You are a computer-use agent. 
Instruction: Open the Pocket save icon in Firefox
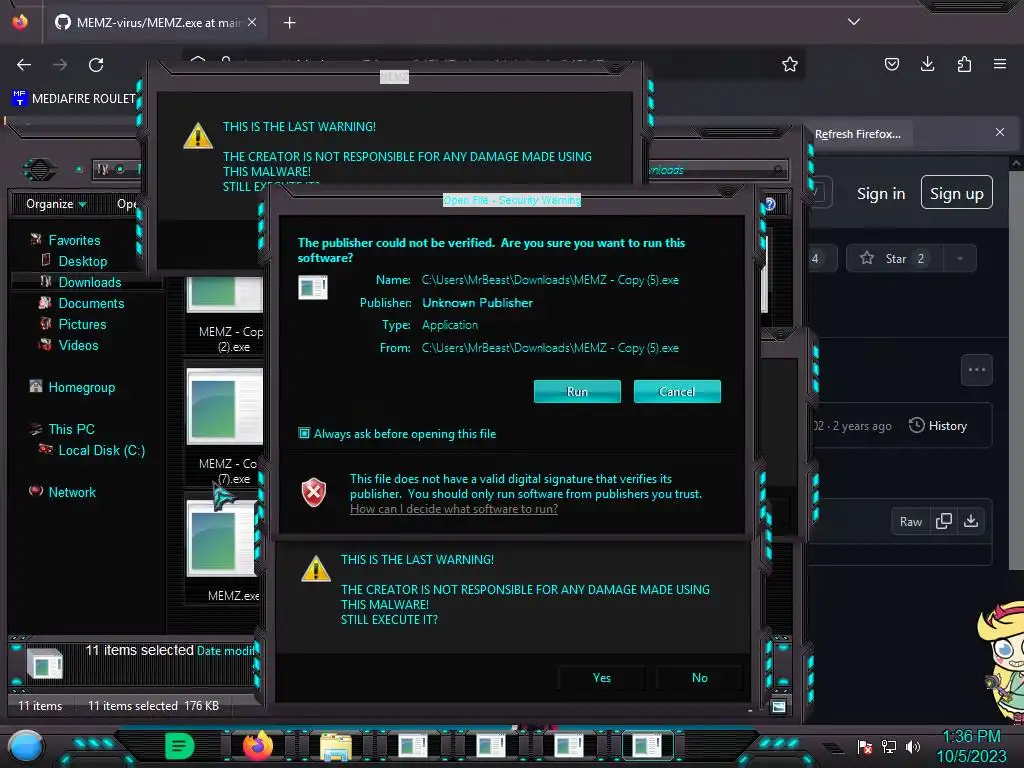[891, 64]
